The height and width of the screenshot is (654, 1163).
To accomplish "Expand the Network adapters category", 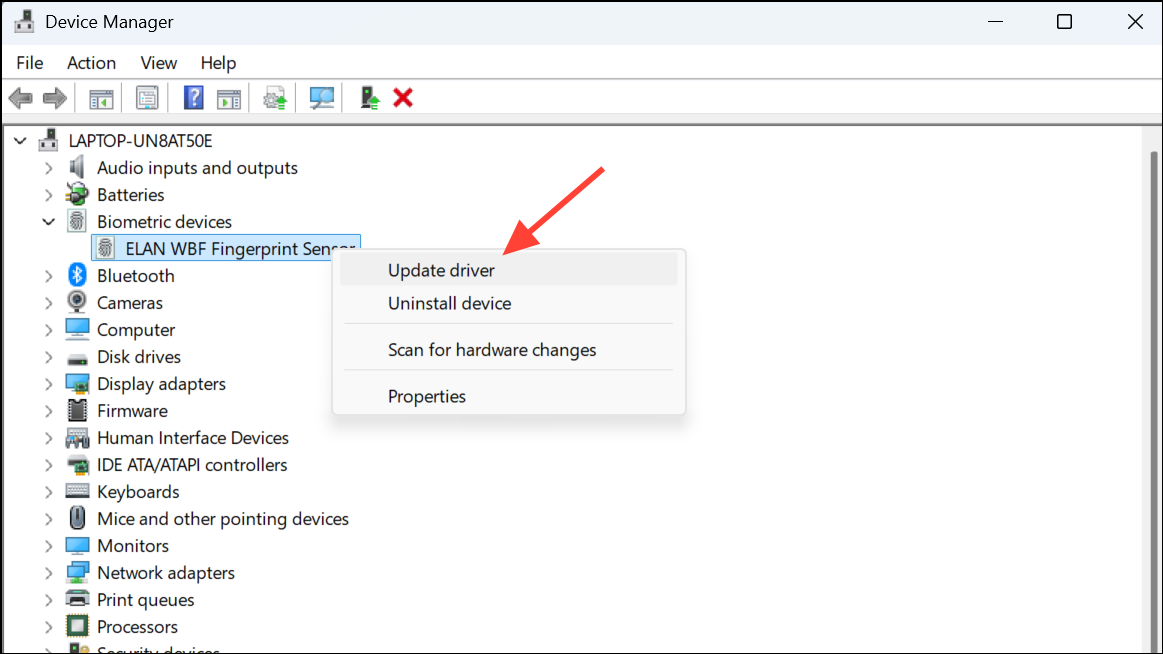I will coord(49,572).
